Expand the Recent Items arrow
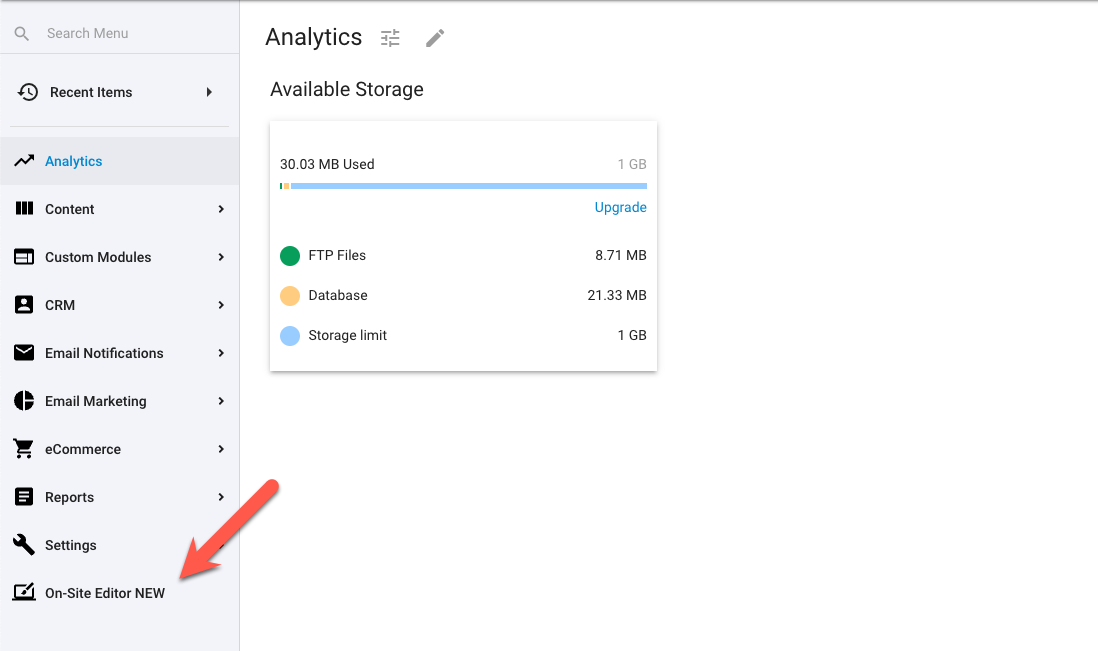The width and height of the screenshot is (1098, 651). 209,92
